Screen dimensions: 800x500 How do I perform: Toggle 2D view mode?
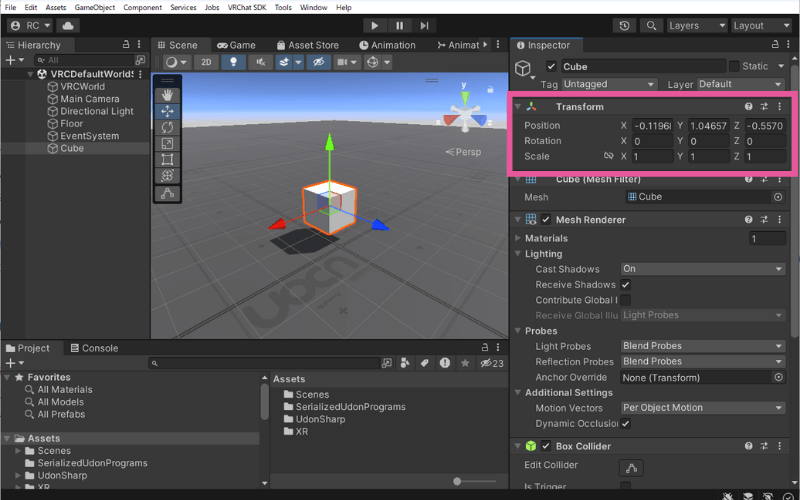206,62
